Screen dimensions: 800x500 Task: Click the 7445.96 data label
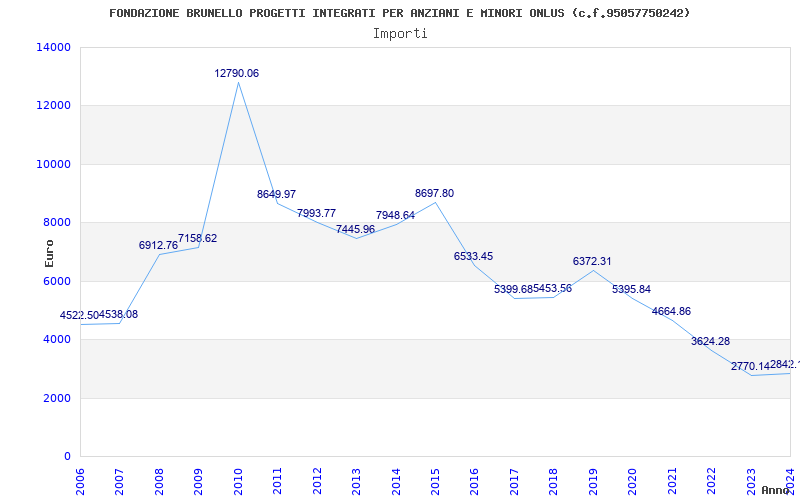coord(355,229)
